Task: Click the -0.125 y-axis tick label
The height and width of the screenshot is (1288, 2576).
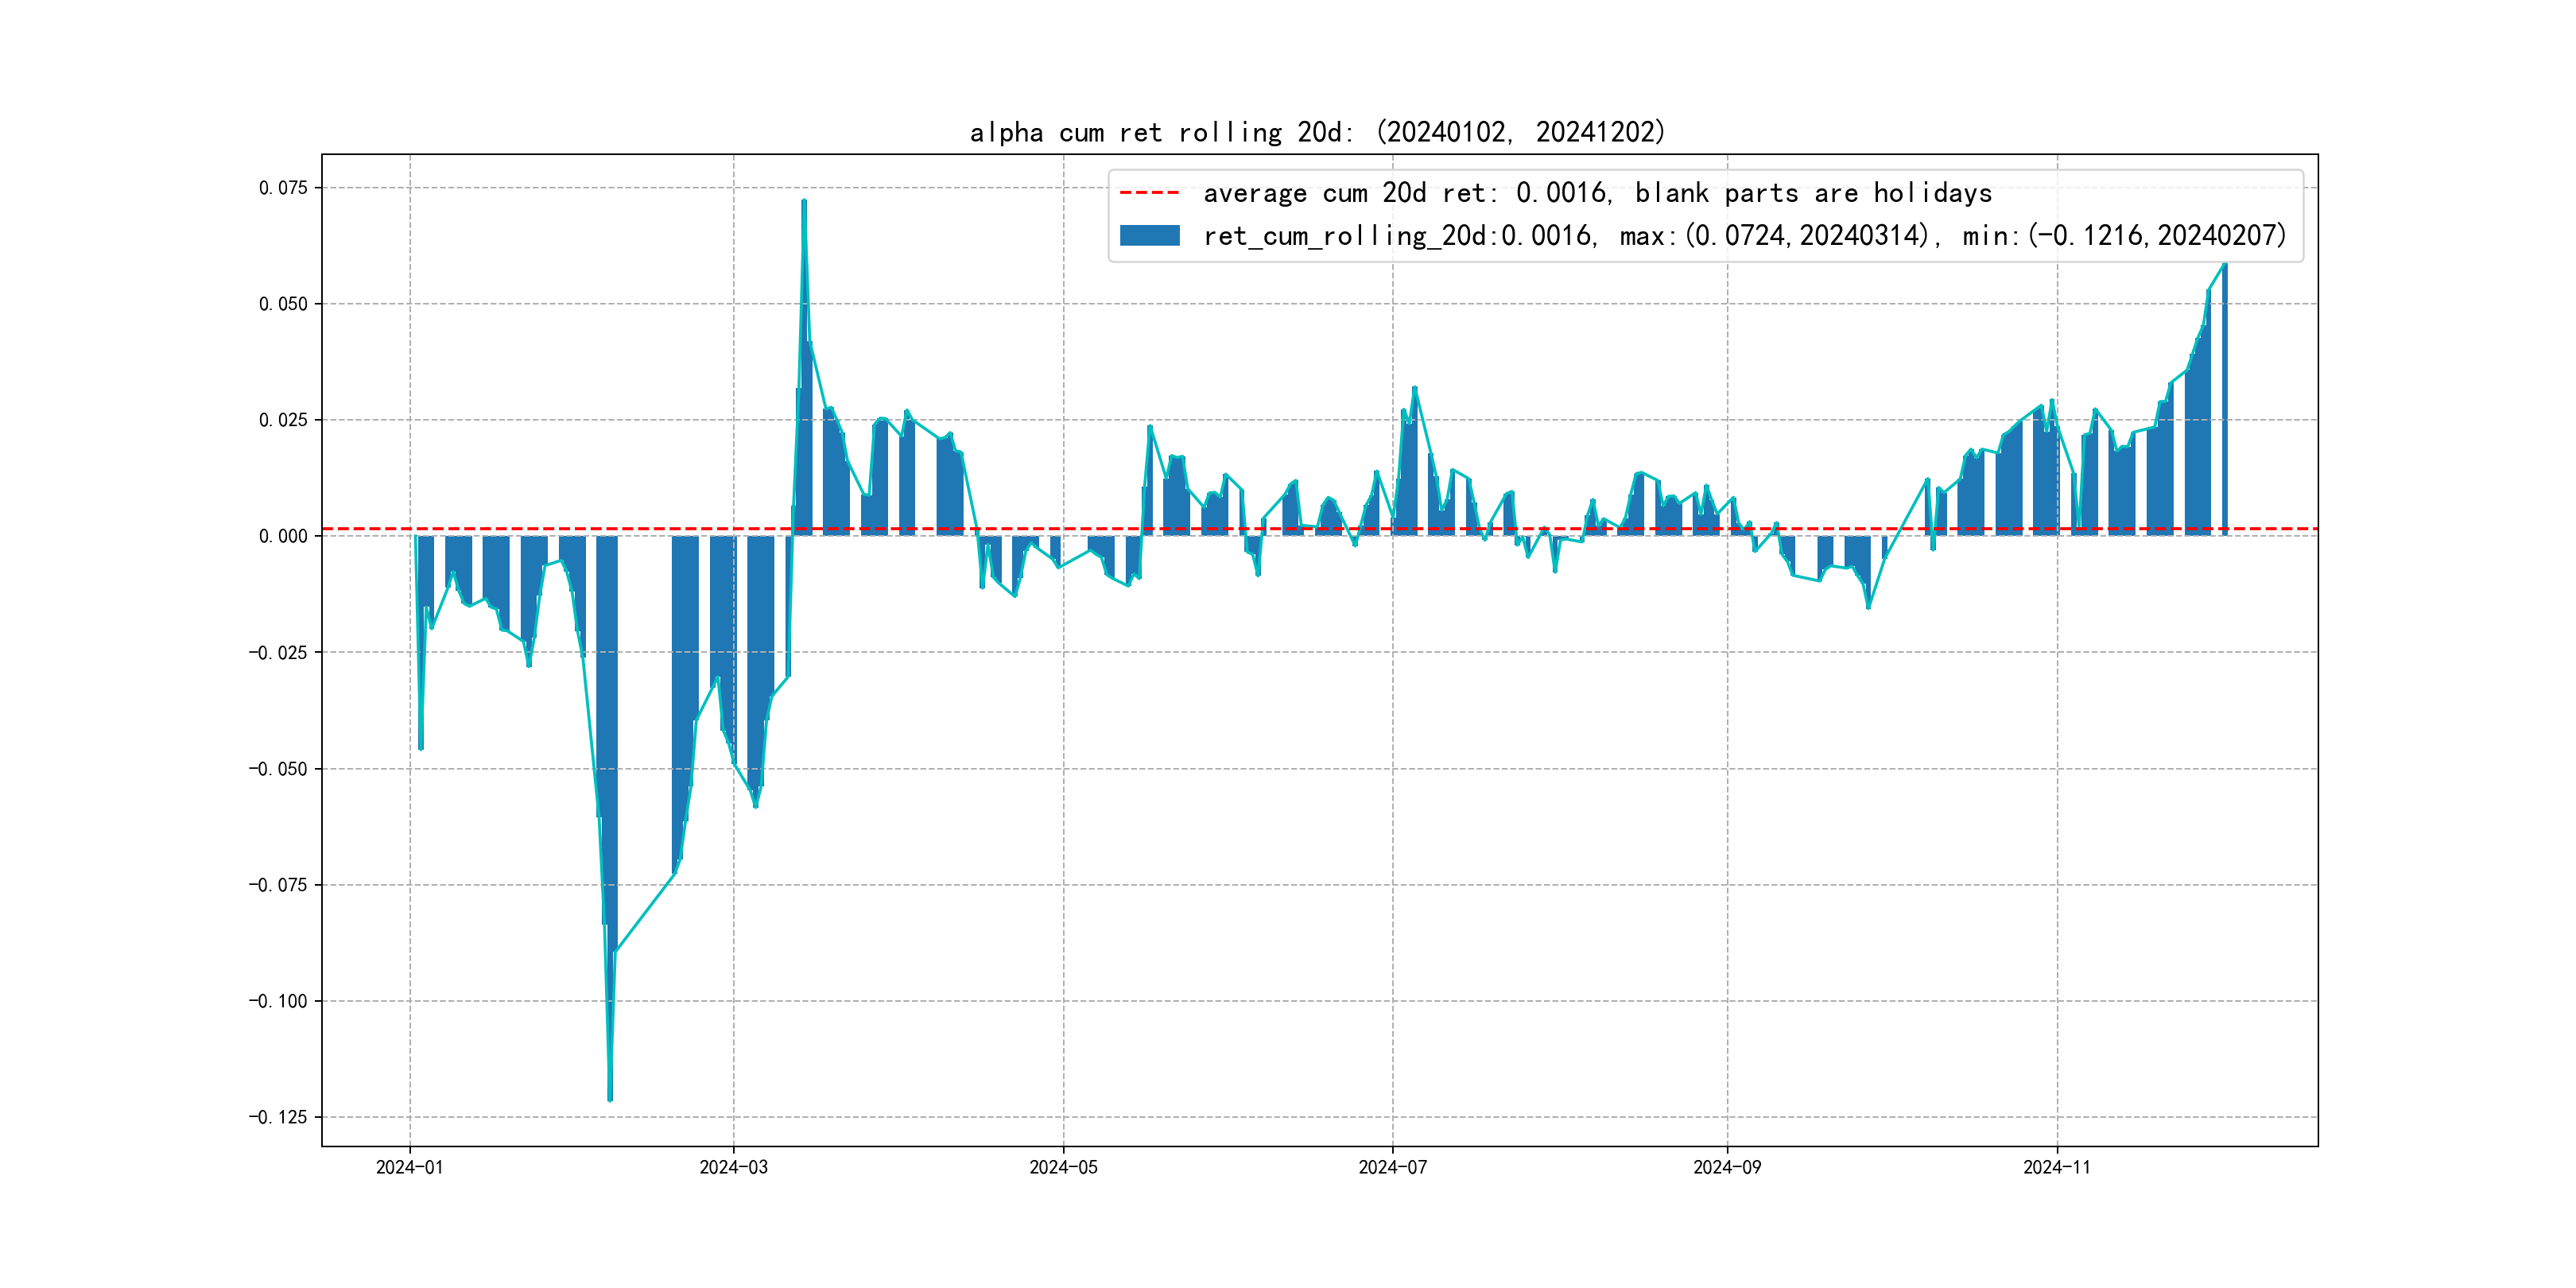Action: tap(278, 1117)
